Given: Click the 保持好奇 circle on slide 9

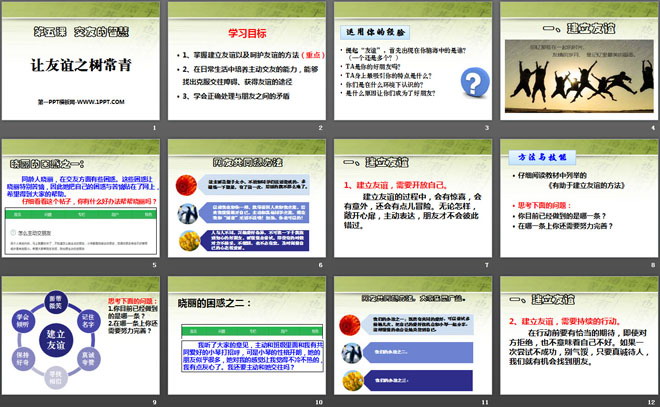Looking at the screenshot, I should click(23, 359).
